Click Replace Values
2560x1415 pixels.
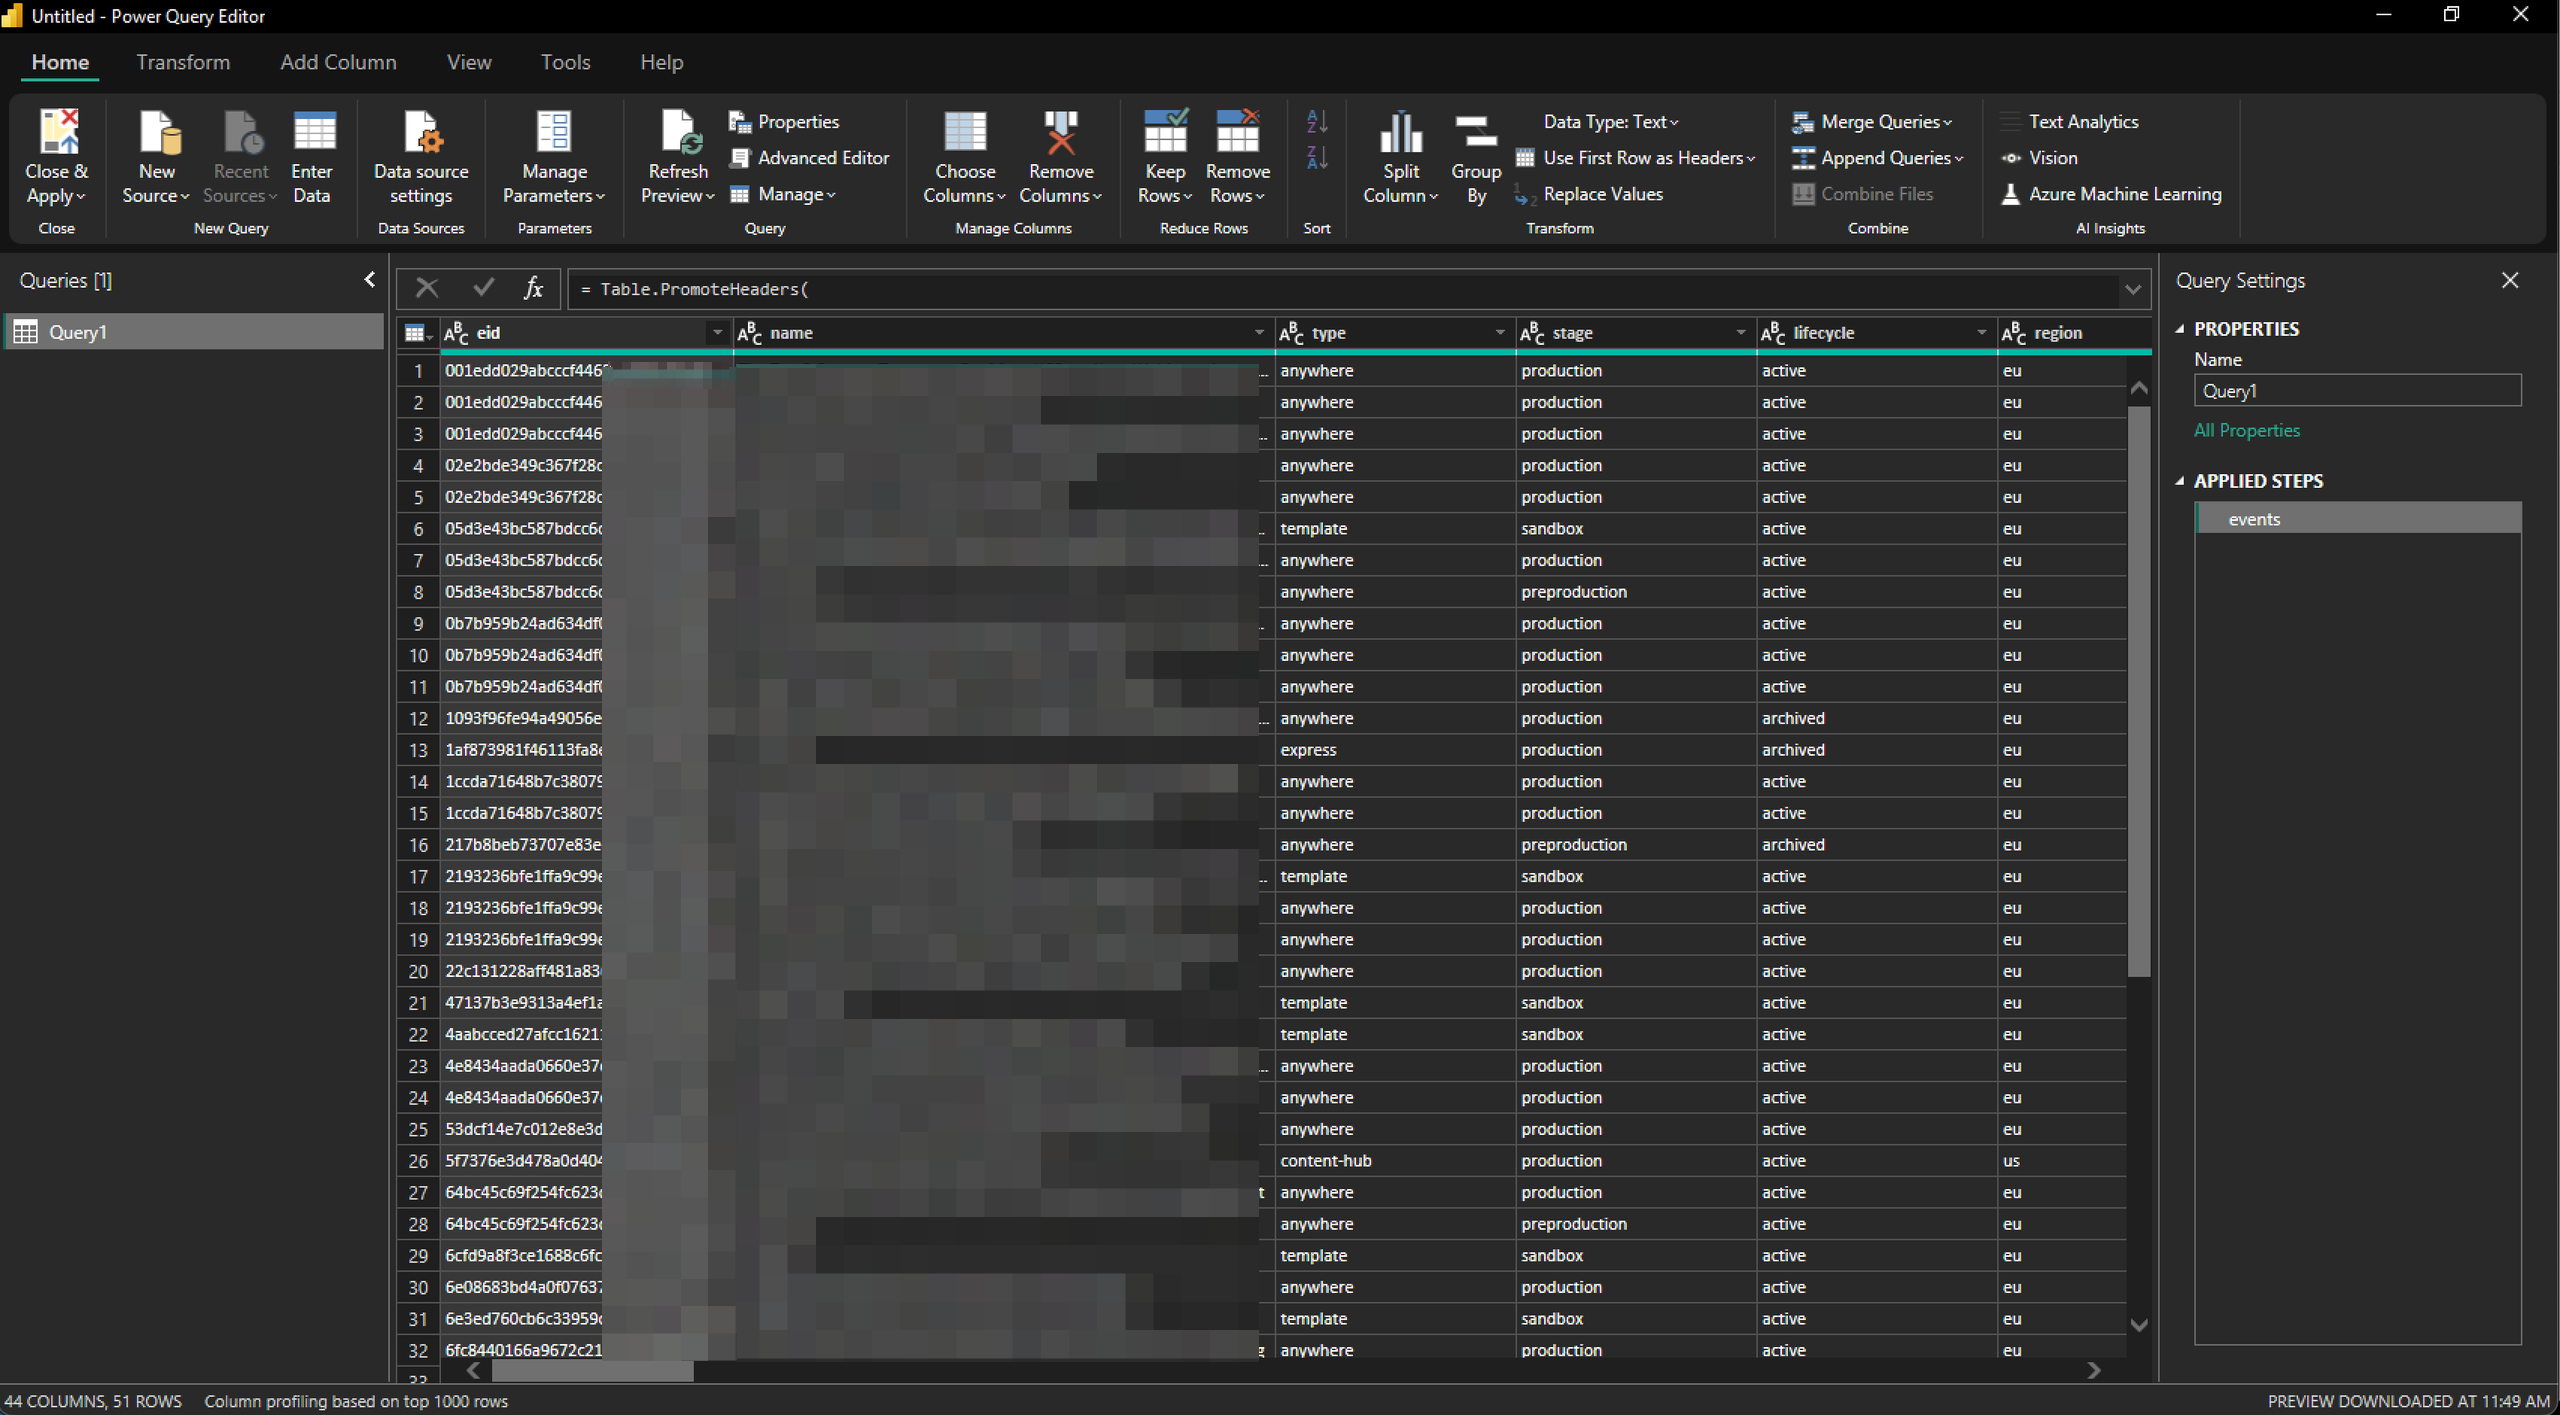point(1589,195)
